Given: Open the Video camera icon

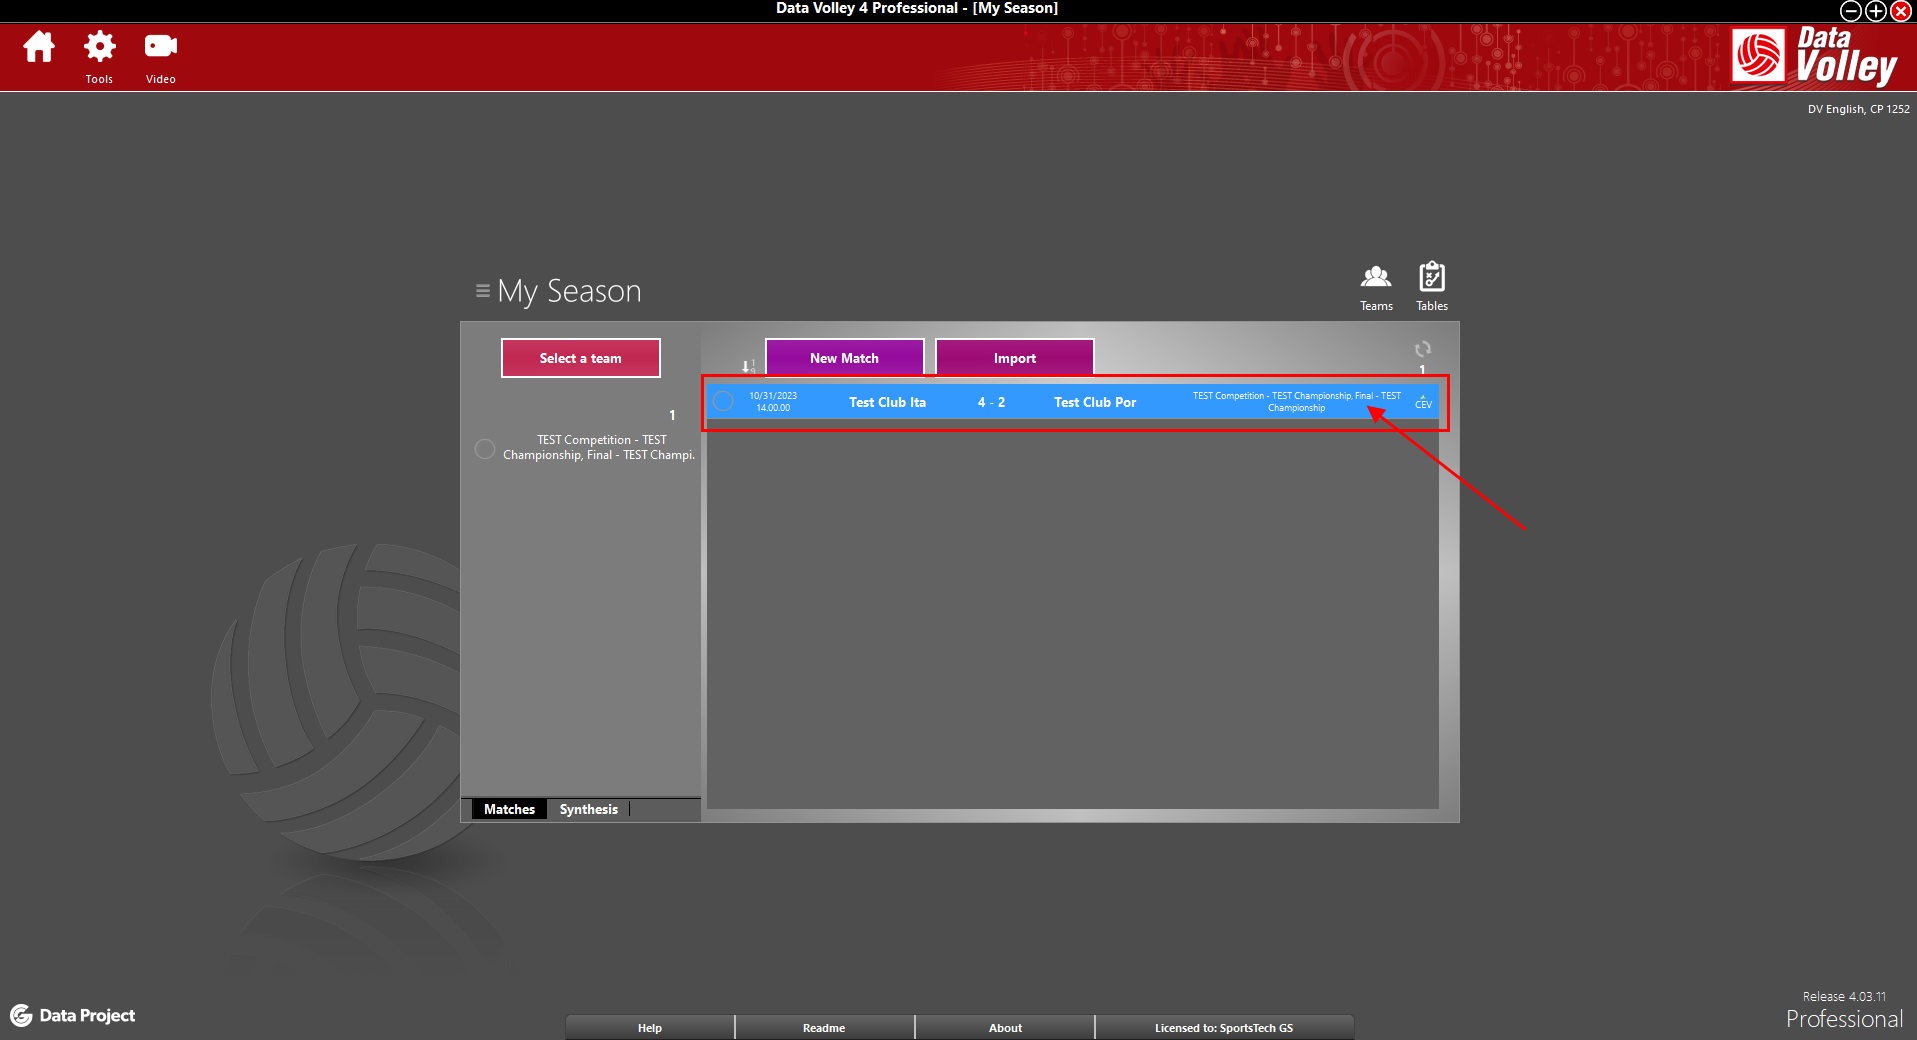Looking at the screenshot, I should 160,46.
